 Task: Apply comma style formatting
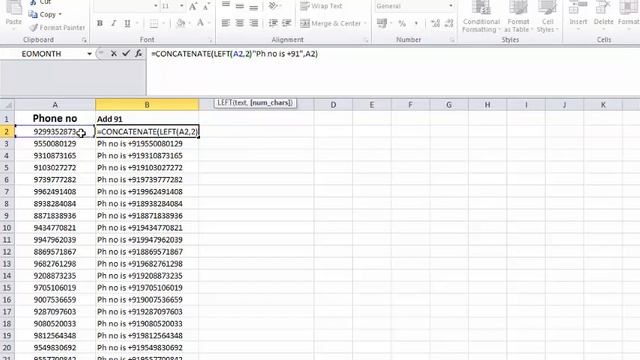pos(416,24)
